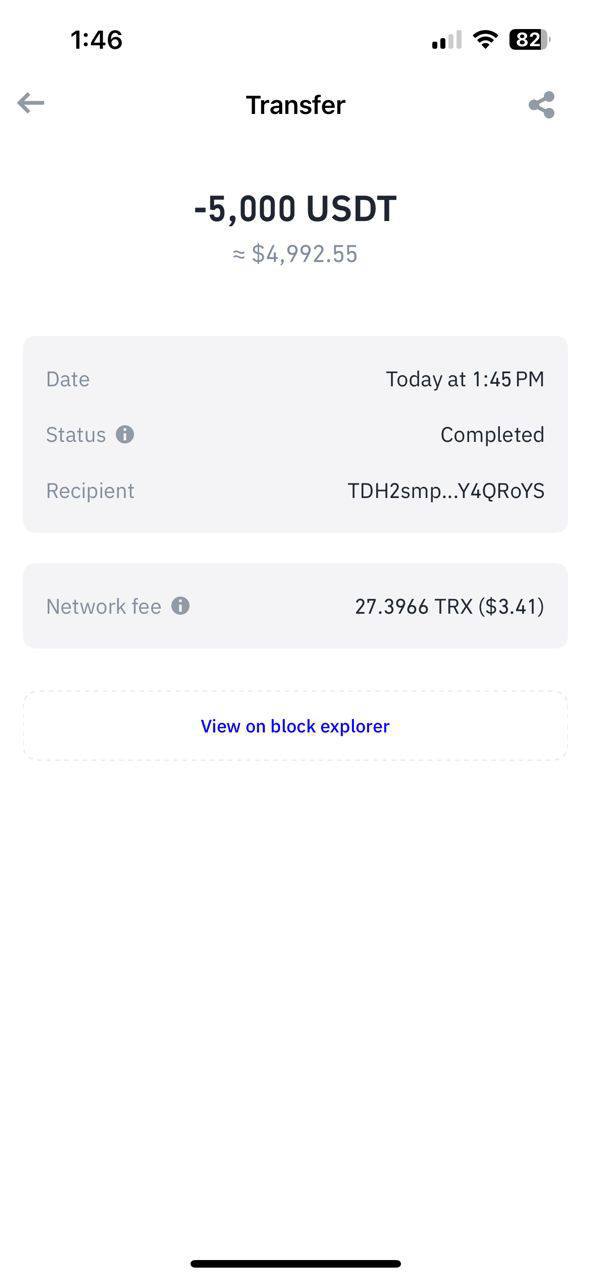Tap the back arrow icon

pyautogui.click(x=31, y=103)
